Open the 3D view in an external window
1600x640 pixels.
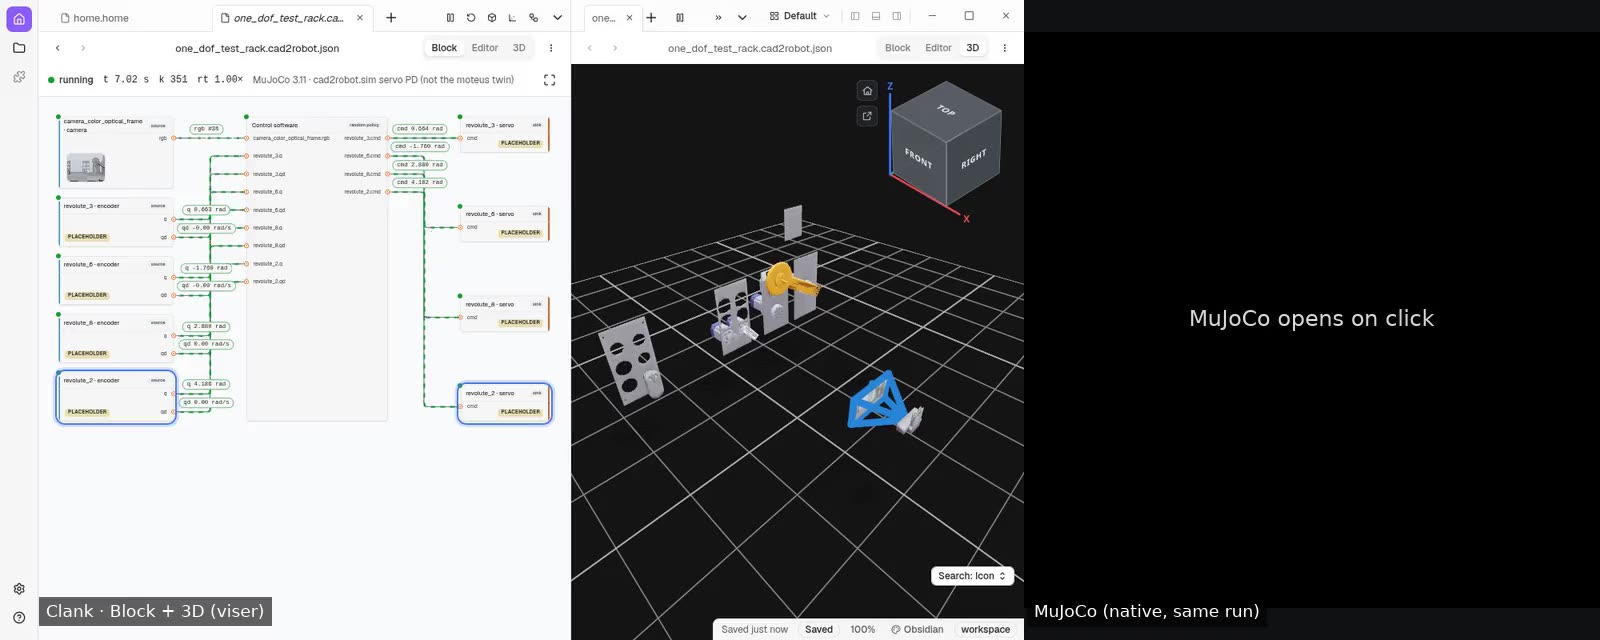point(867,116)
